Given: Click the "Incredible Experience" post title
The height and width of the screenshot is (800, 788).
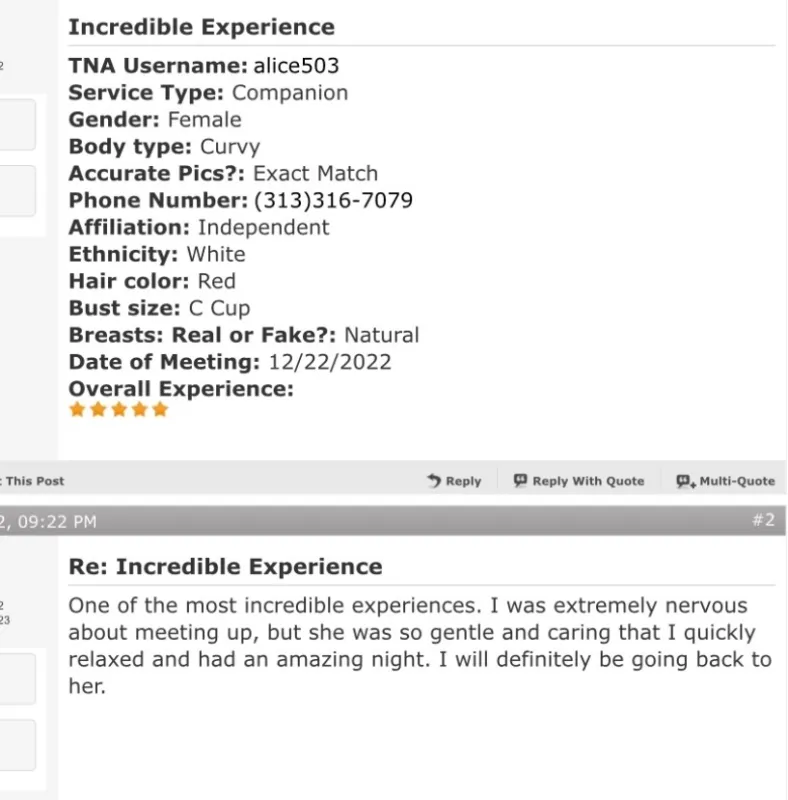Looking at the screenshot, I should pyautogui.click(x=201, y=27).
